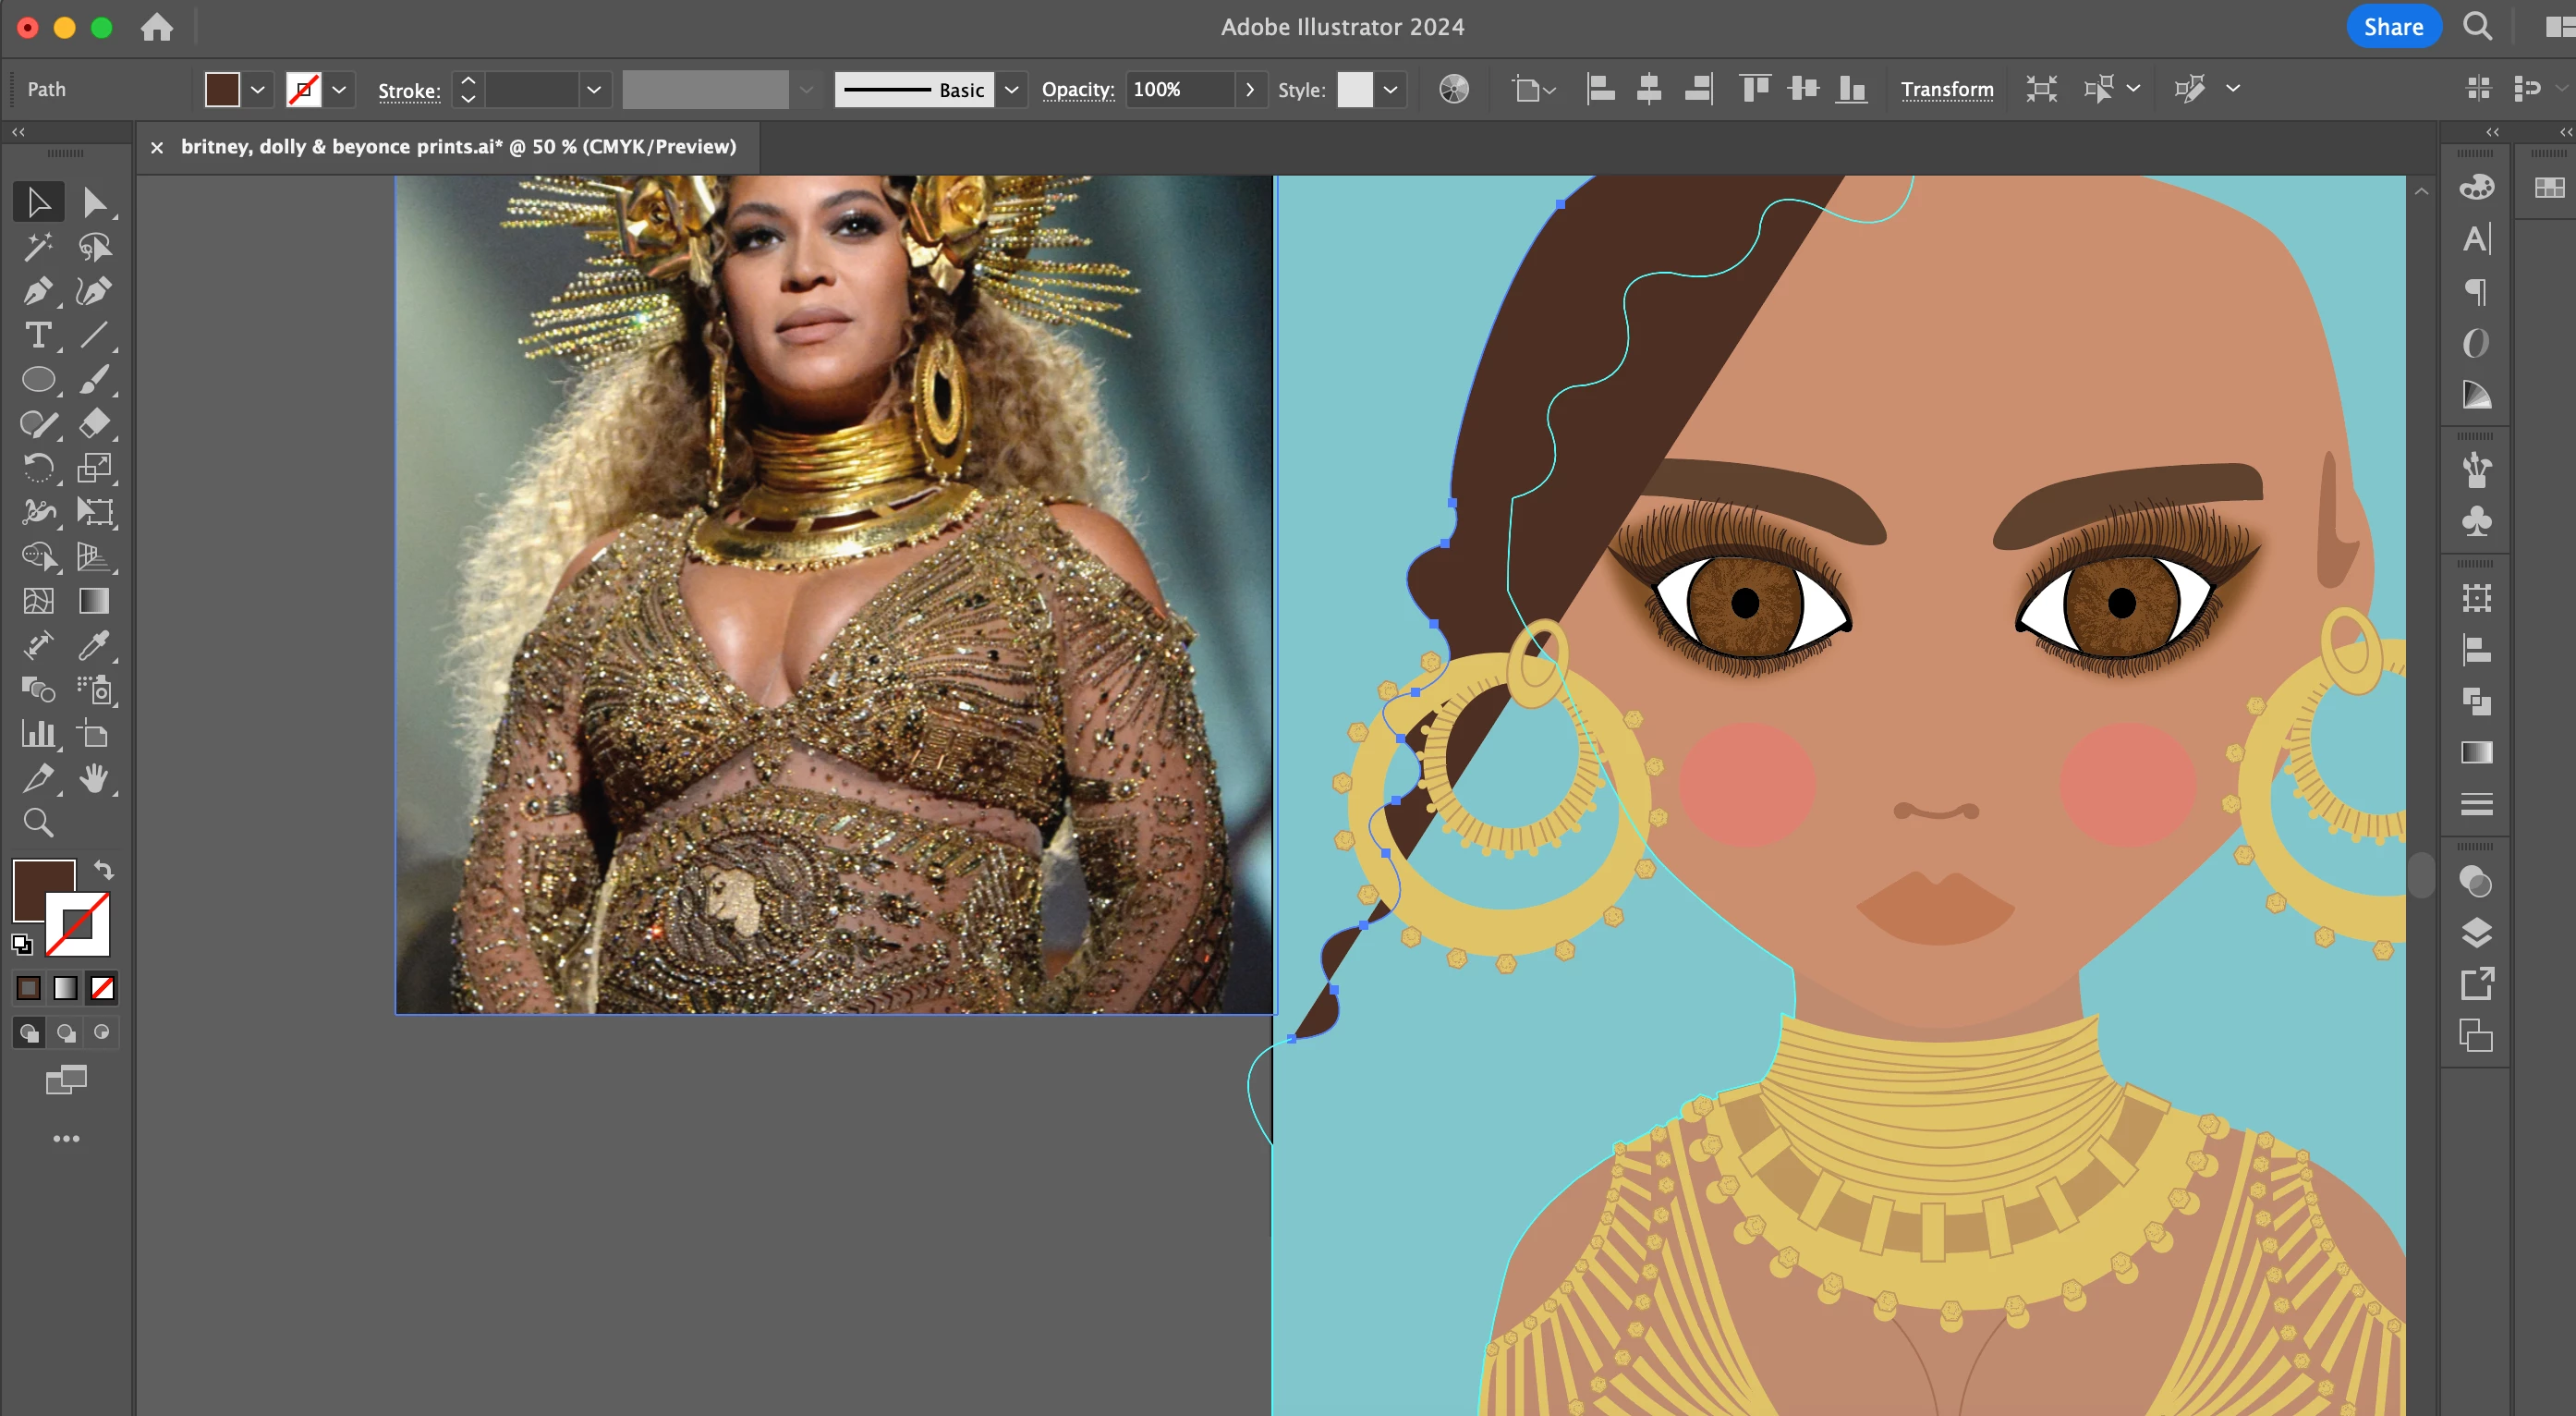Screen dimensions: 2576x1416
Task: Close the prints.ai document tab
Action: click(157, 148)
